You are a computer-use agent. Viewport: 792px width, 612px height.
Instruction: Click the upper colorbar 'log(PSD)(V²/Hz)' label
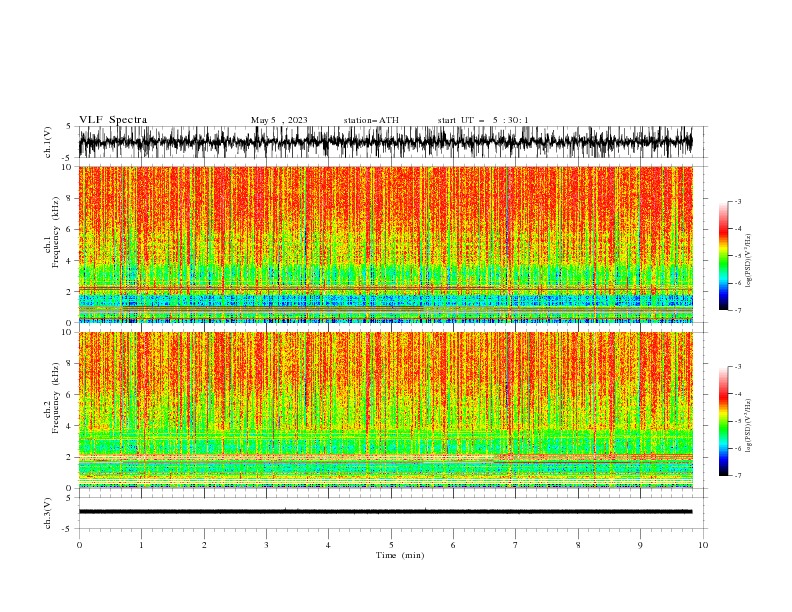[x=748, y=261]
